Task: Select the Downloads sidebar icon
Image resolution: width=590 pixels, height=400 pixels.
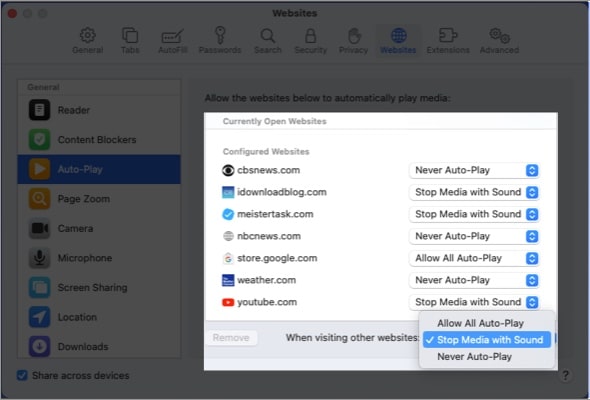Action: (x=40, y=346)
